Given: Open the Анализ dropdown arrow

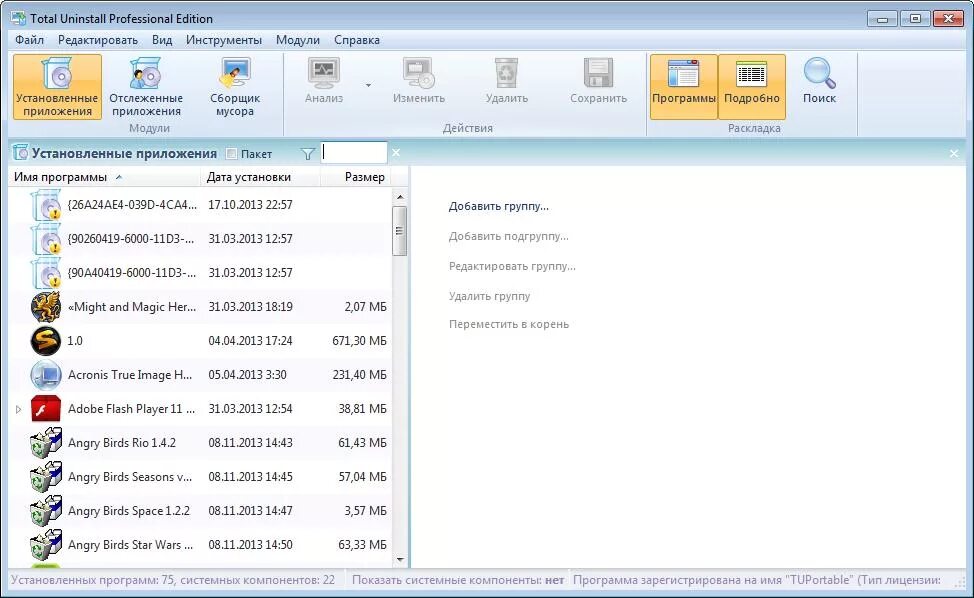Looking at the screenshot, I should point(368,85).
